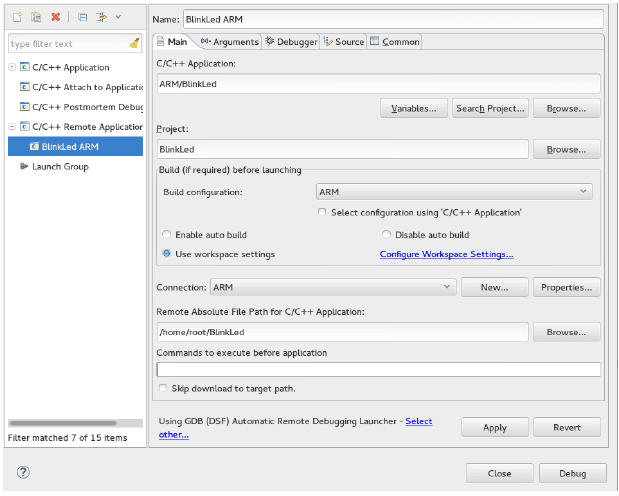
Task: Switch to the Arguments tab
Action: click(x=230, y=42)
